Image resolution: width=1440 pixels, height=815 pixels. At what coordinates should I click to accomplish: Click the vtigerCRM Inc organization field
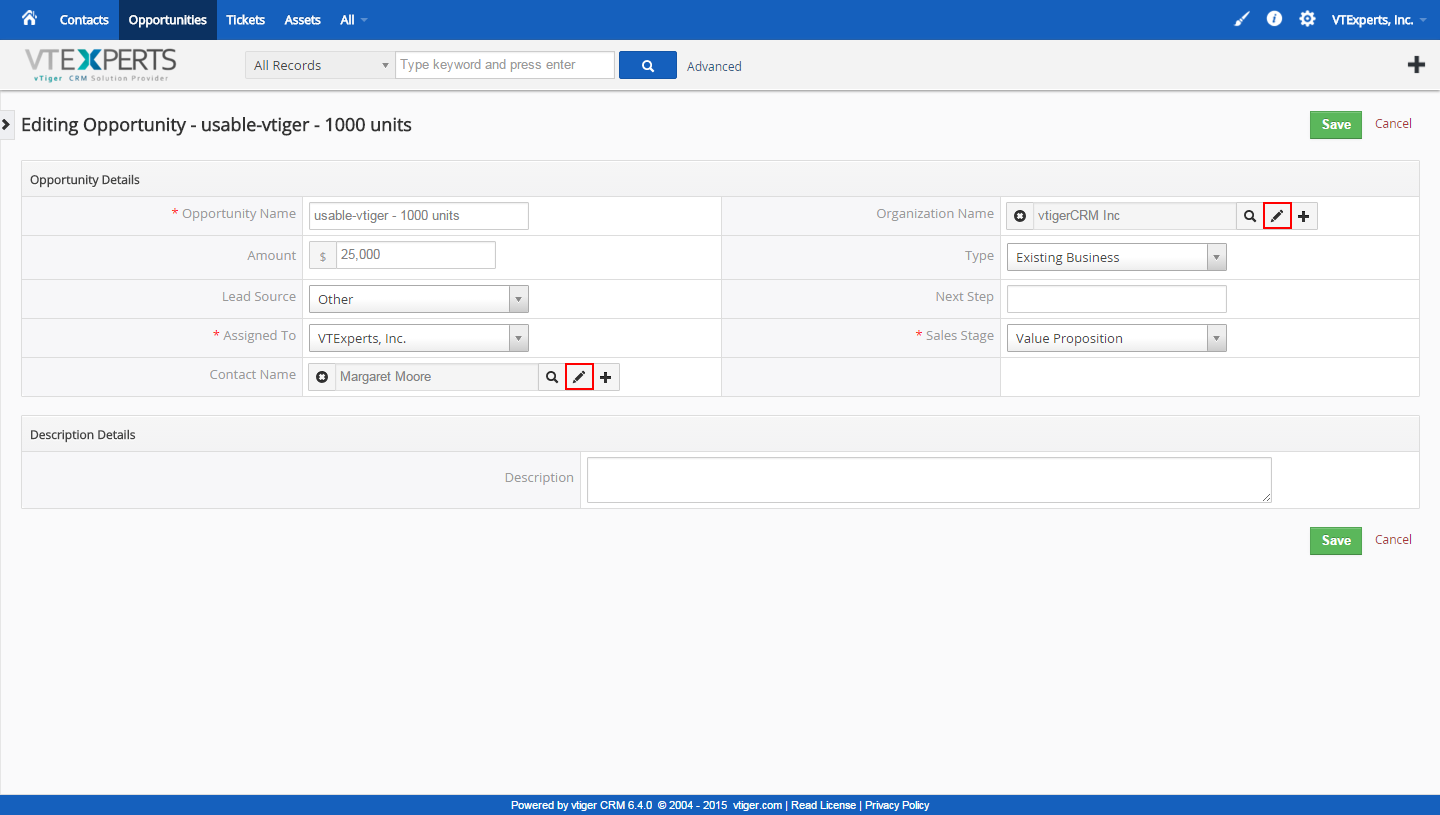[x=1135, y=216]
